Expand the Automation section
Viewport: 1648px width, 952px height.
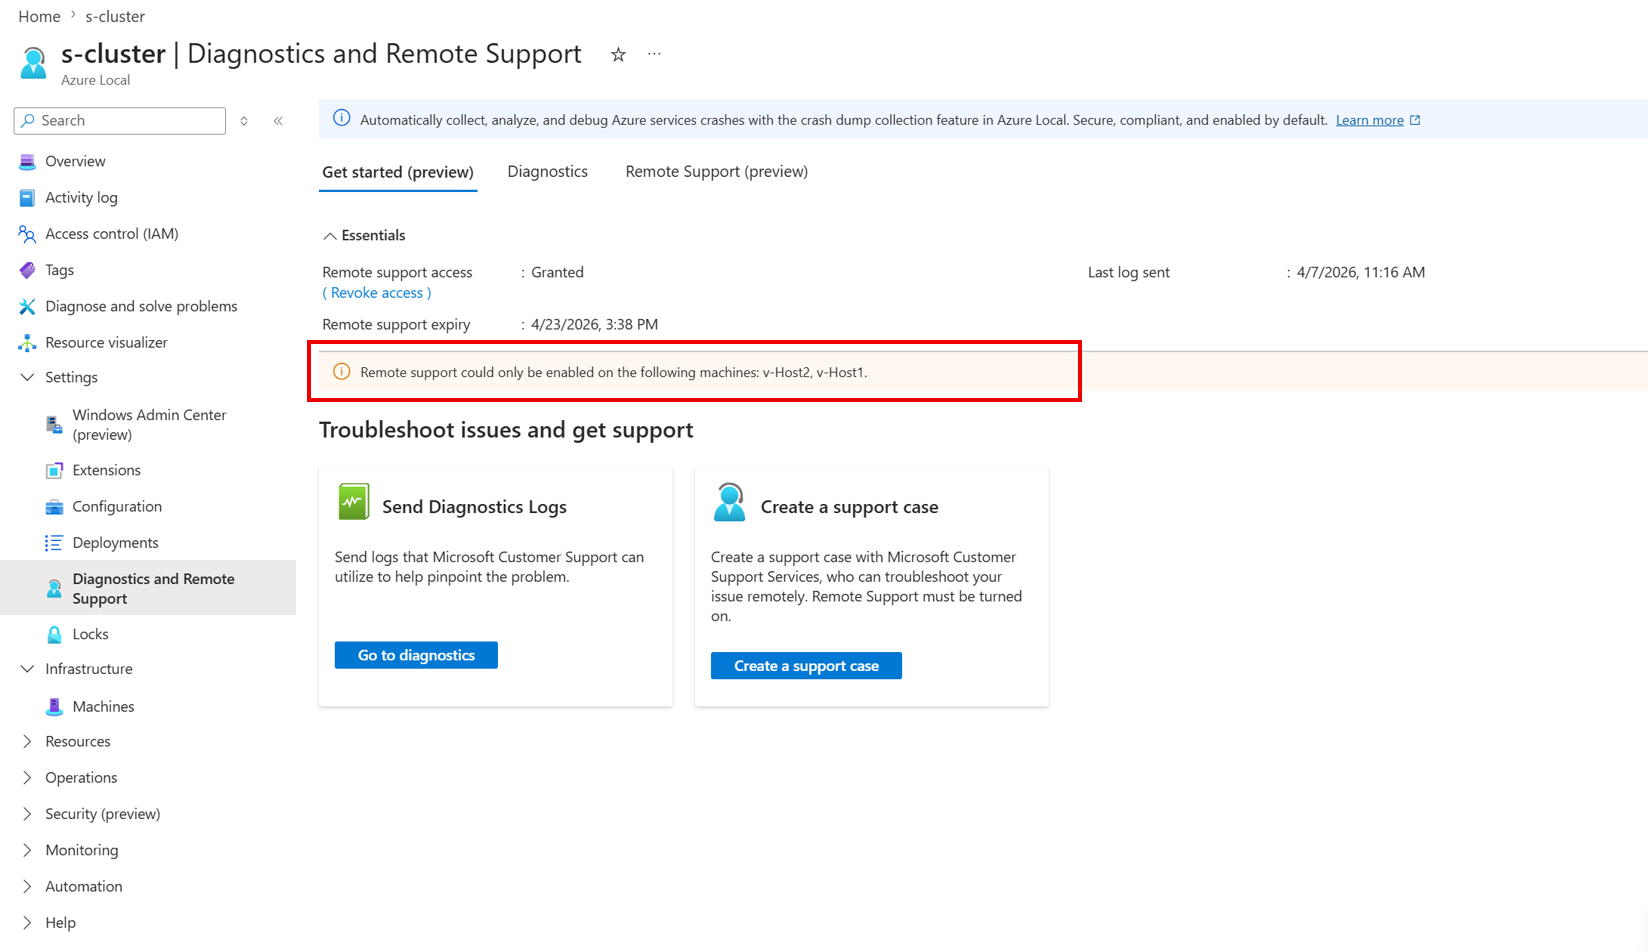tap(27, 886)
